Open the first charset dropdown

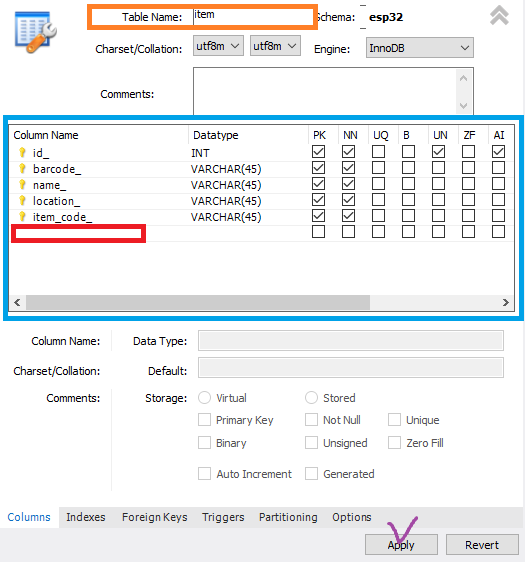(218, 46)
